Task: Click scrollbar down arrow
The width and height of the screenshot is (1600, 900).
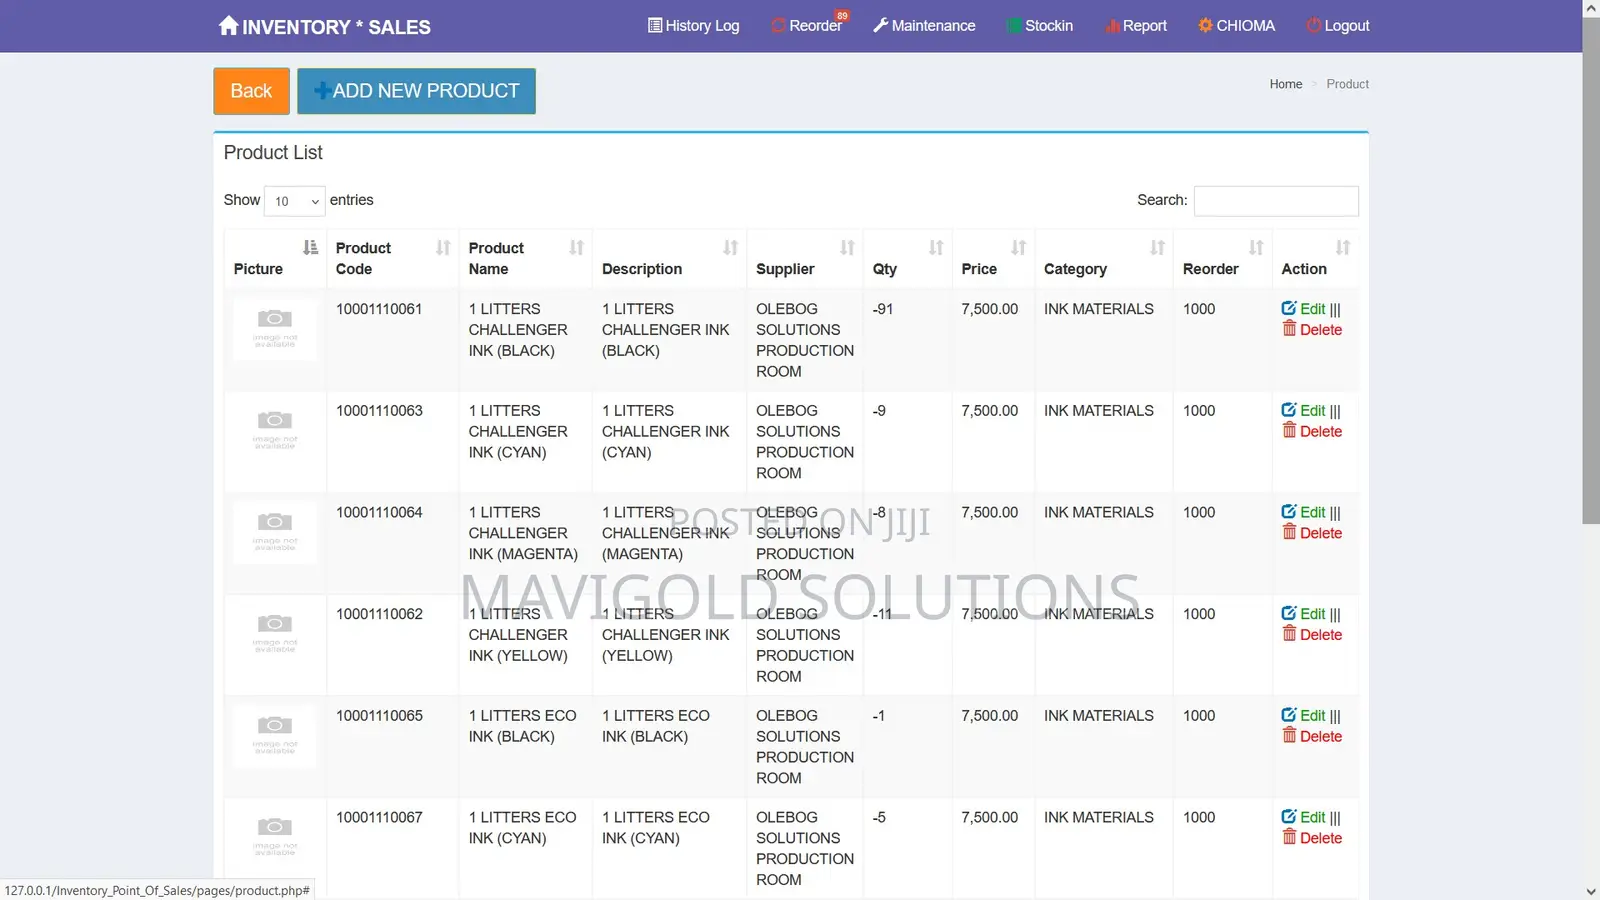Action: (1591, 891)
